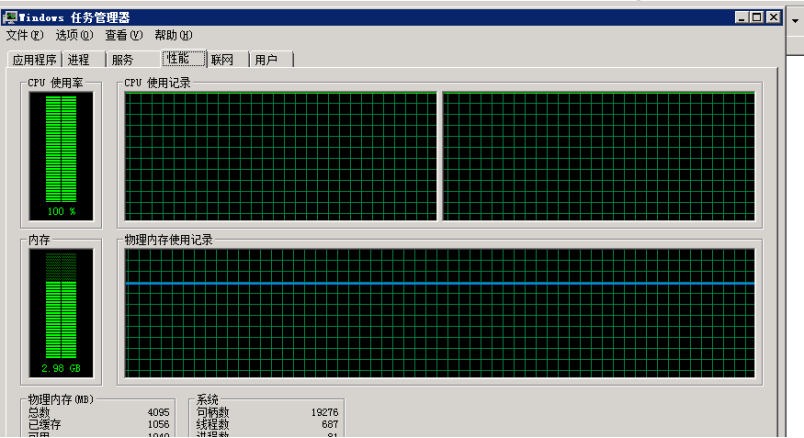Click the dropdown arrow beside the window
The image size is (804, 438).
point(795,21)
